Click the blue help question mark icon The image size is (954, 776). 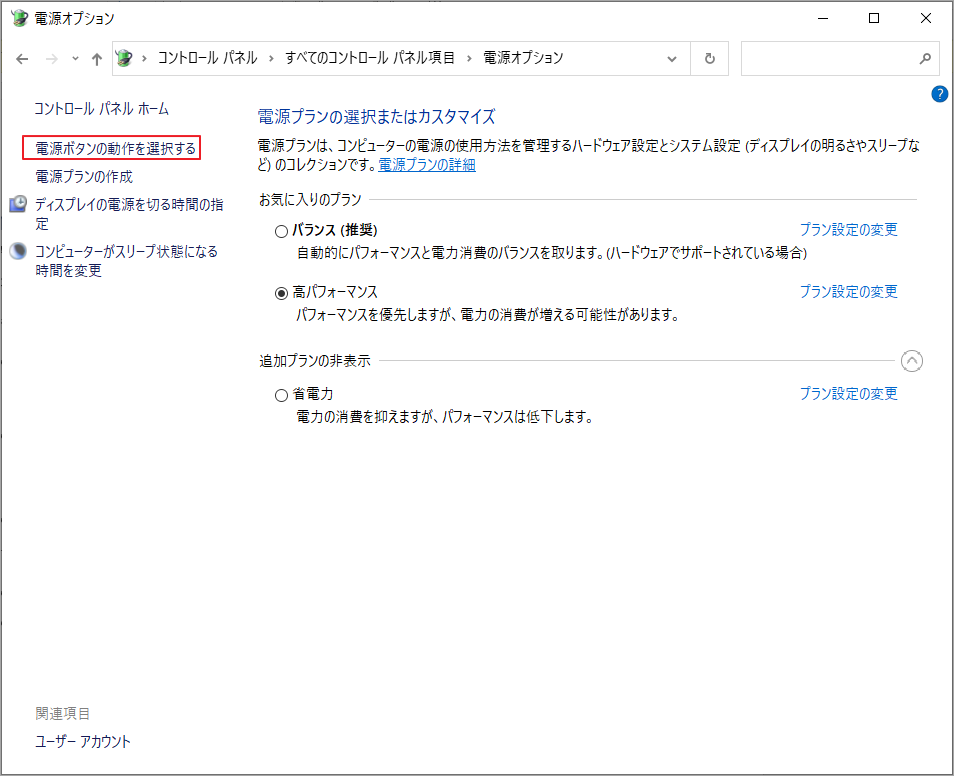coord(939,94)
